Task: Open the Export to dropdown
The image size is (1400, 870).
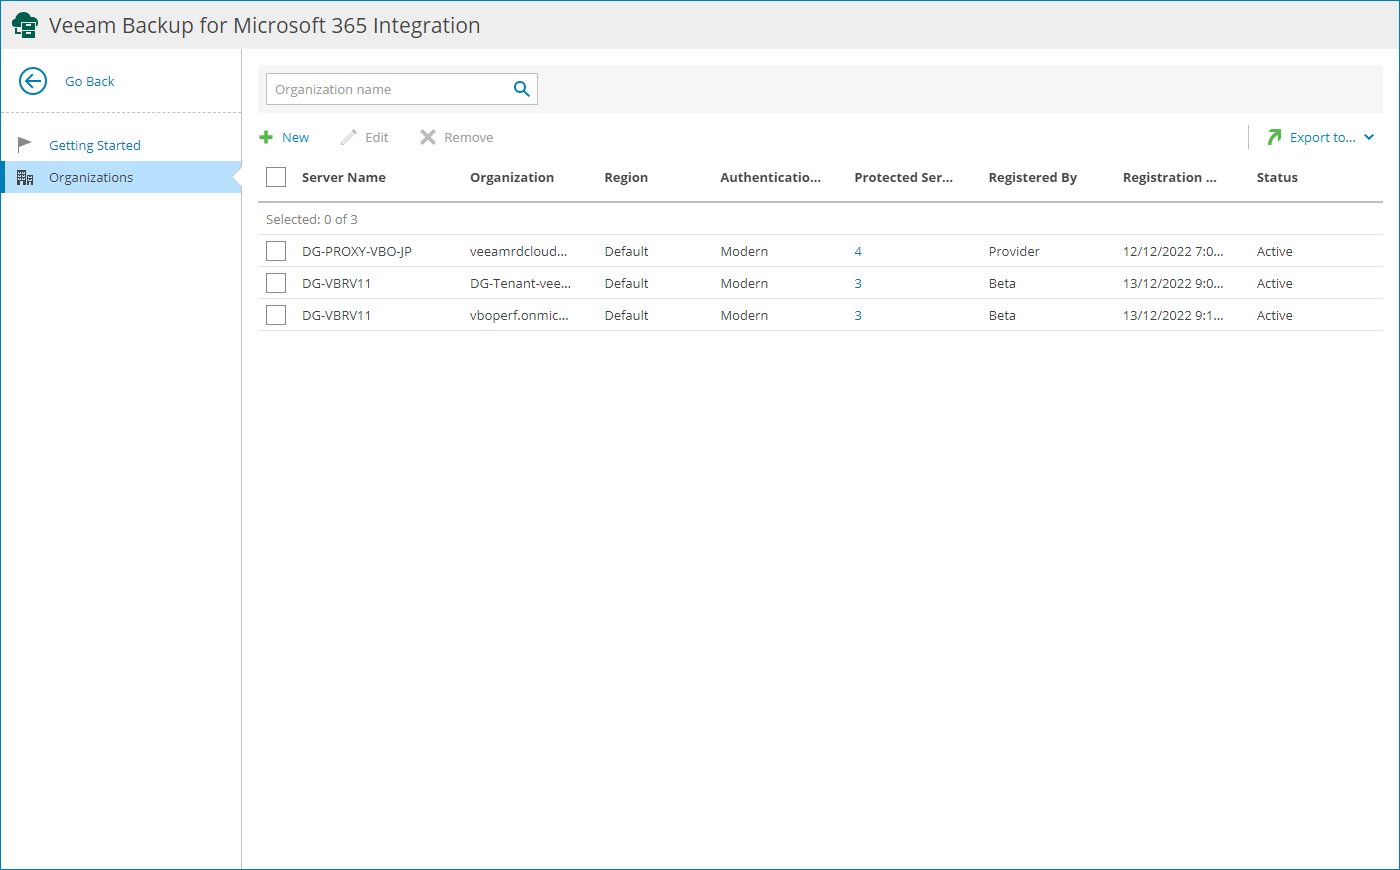Action: [x=1370, y=136]
